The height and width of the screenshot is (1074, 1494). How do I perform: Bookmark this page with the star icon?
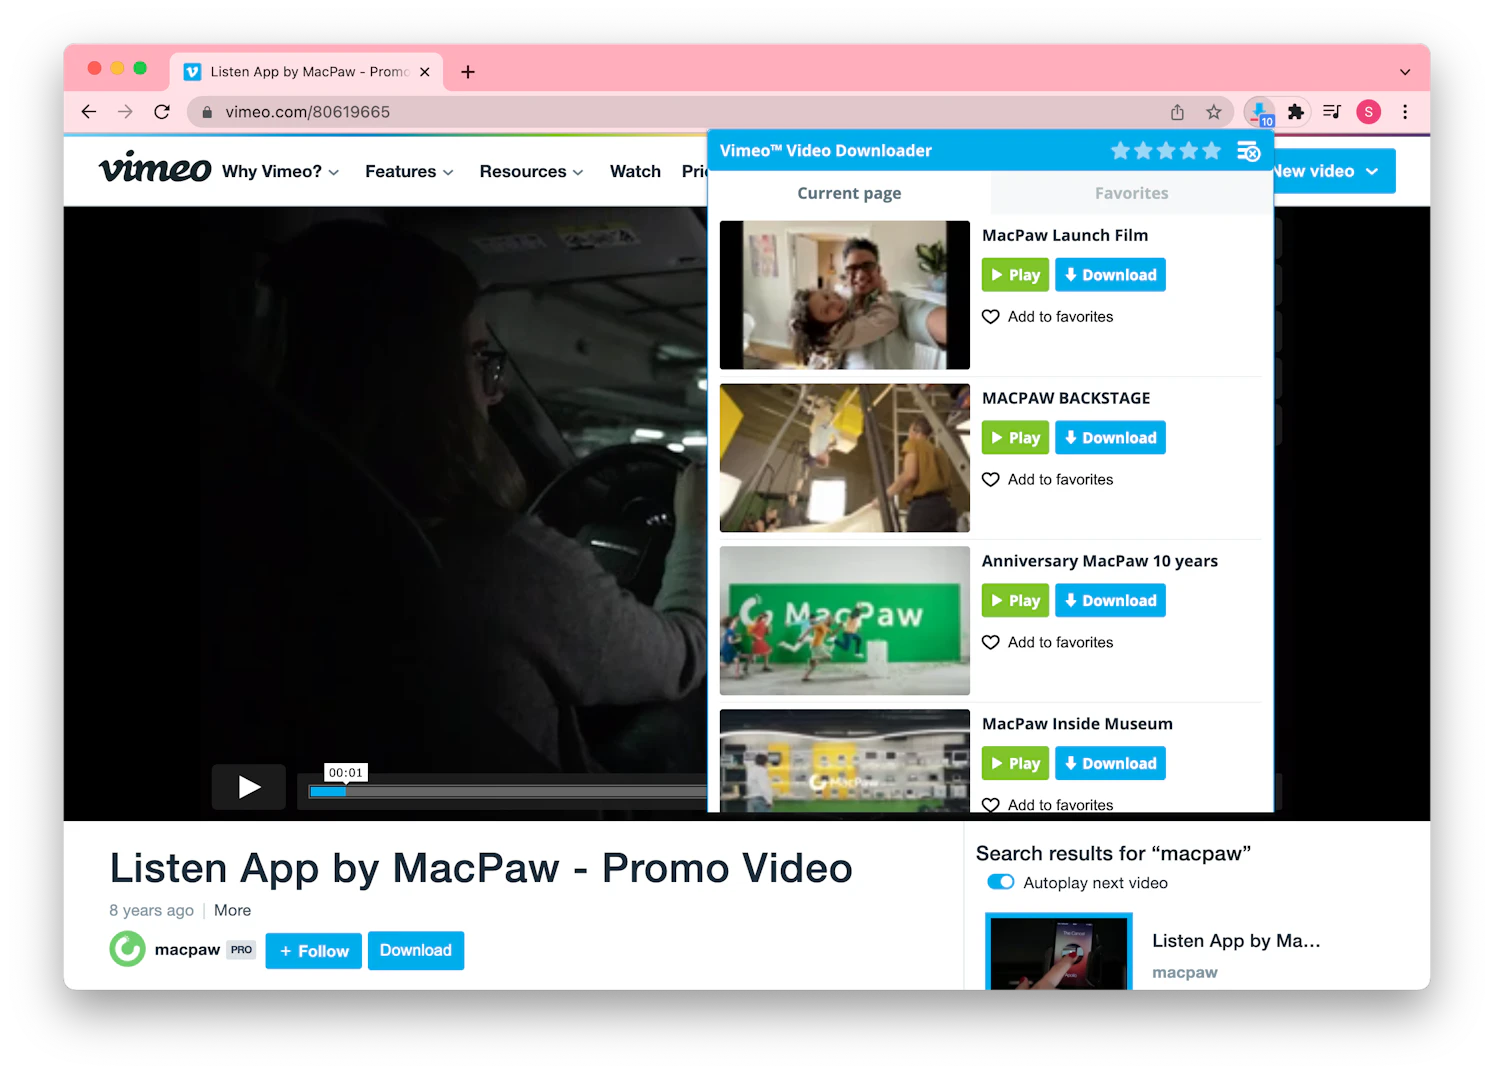click(x=1214, y=112)
